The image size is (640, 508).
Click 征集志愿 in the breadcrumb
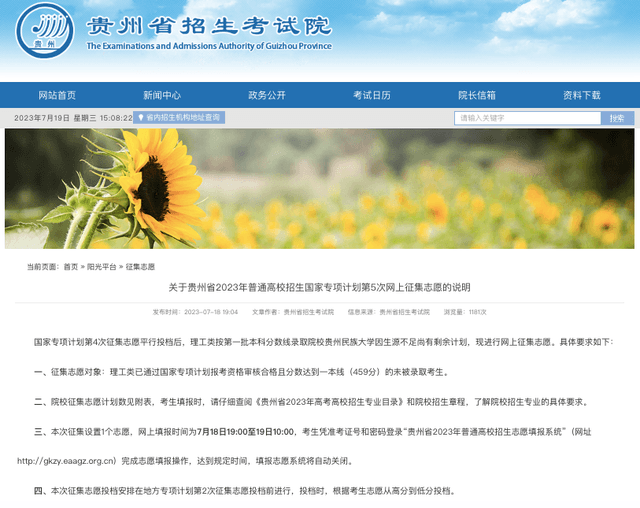point(141,267)
